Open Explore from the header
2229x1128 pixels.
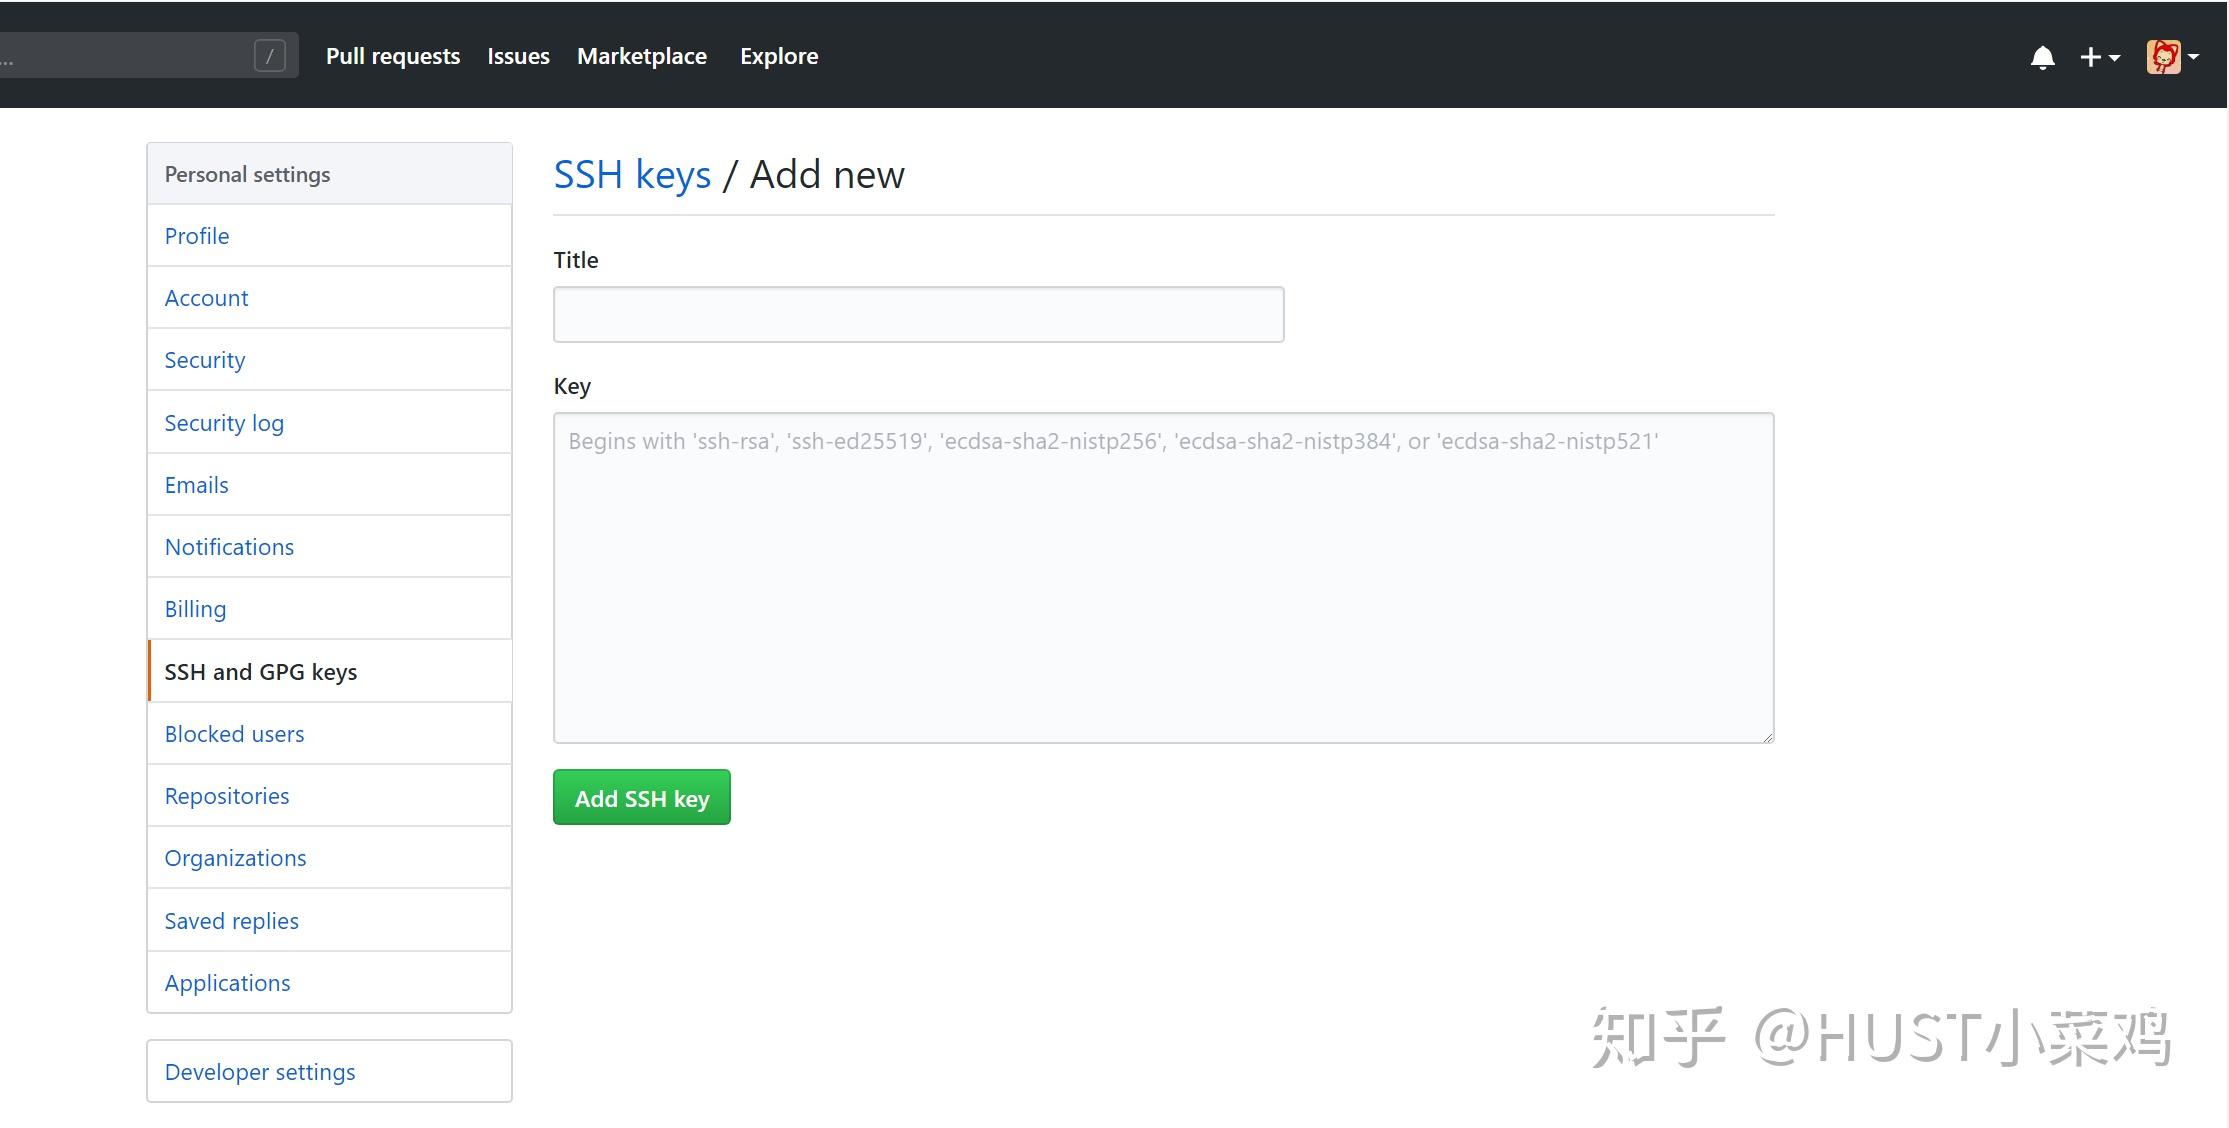779,56
